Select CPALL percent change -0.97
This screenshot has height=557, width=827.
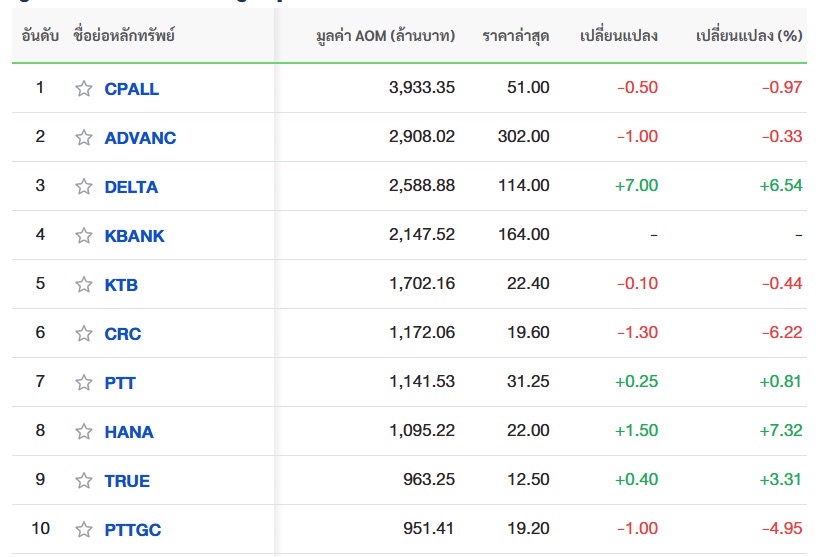(782, 88)
